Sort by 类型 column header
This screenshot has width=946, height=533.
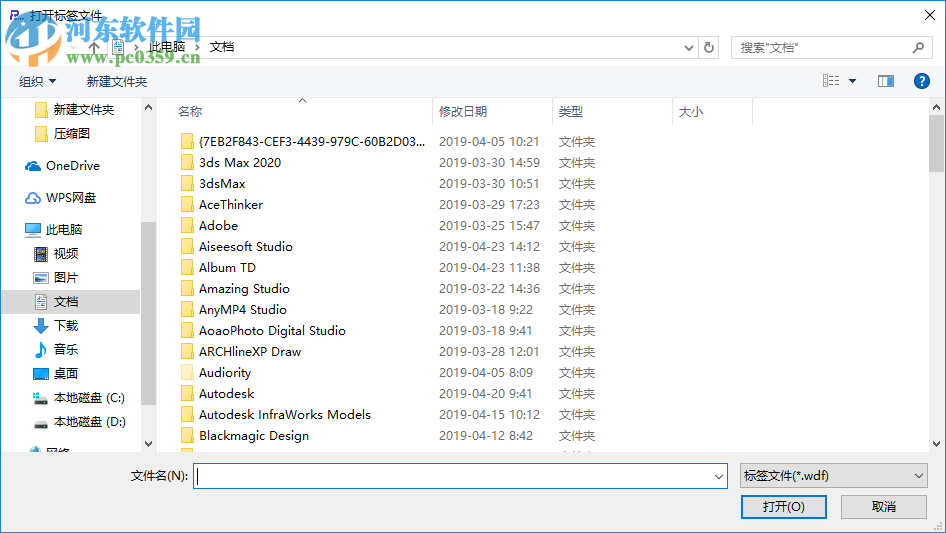coord(570,112)
